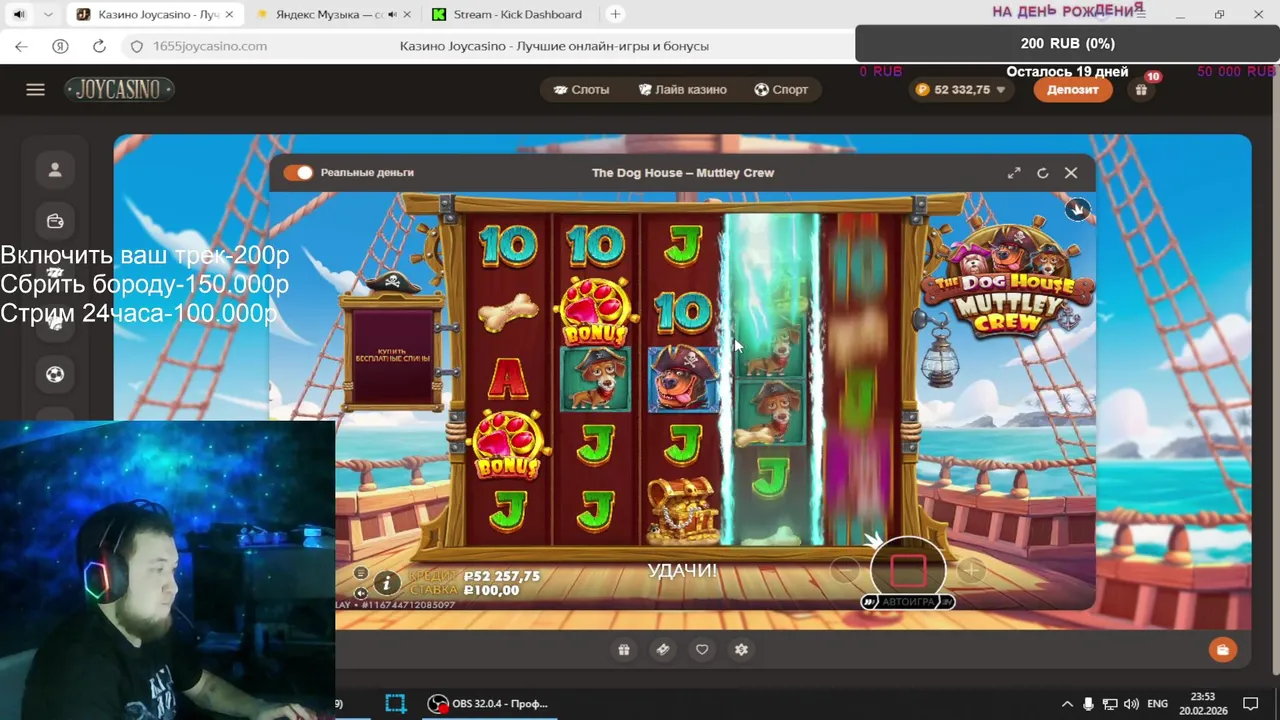This screenshot has width=1280, height=720.
Task: Expand the game to fullscreen
Action: pos(1014,172)
